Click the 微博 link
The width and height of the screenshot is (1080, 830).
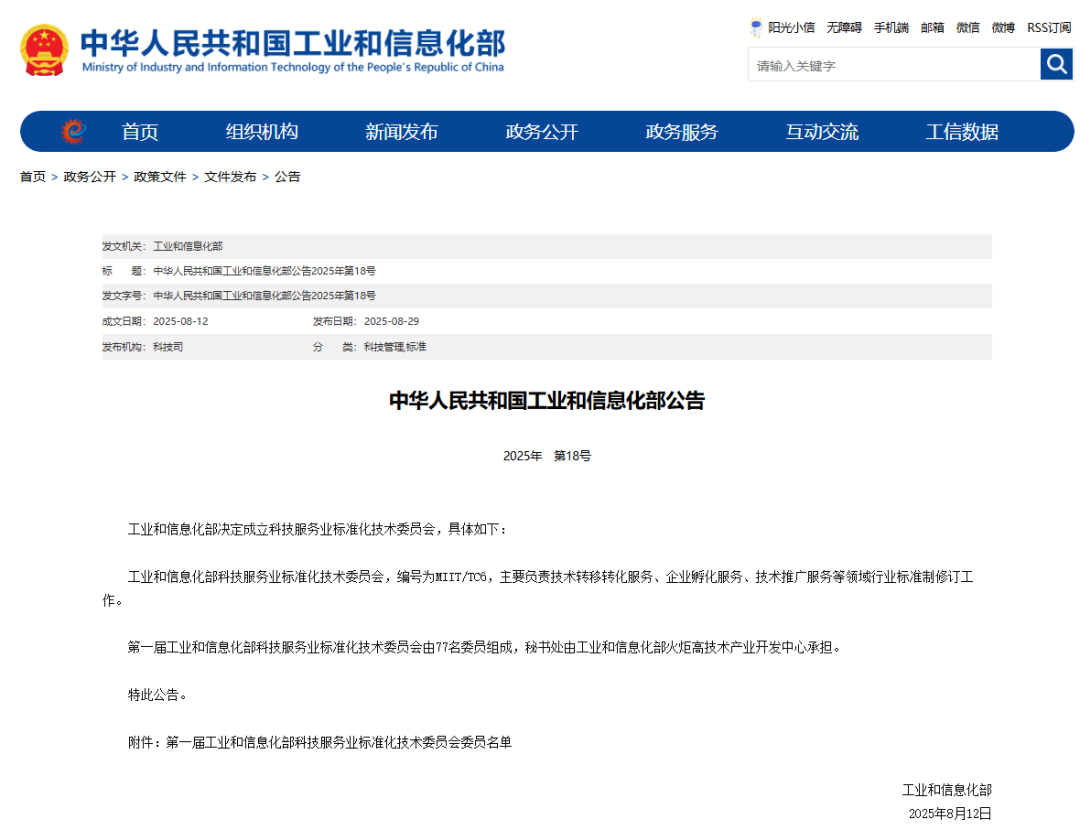(1004, 28)
